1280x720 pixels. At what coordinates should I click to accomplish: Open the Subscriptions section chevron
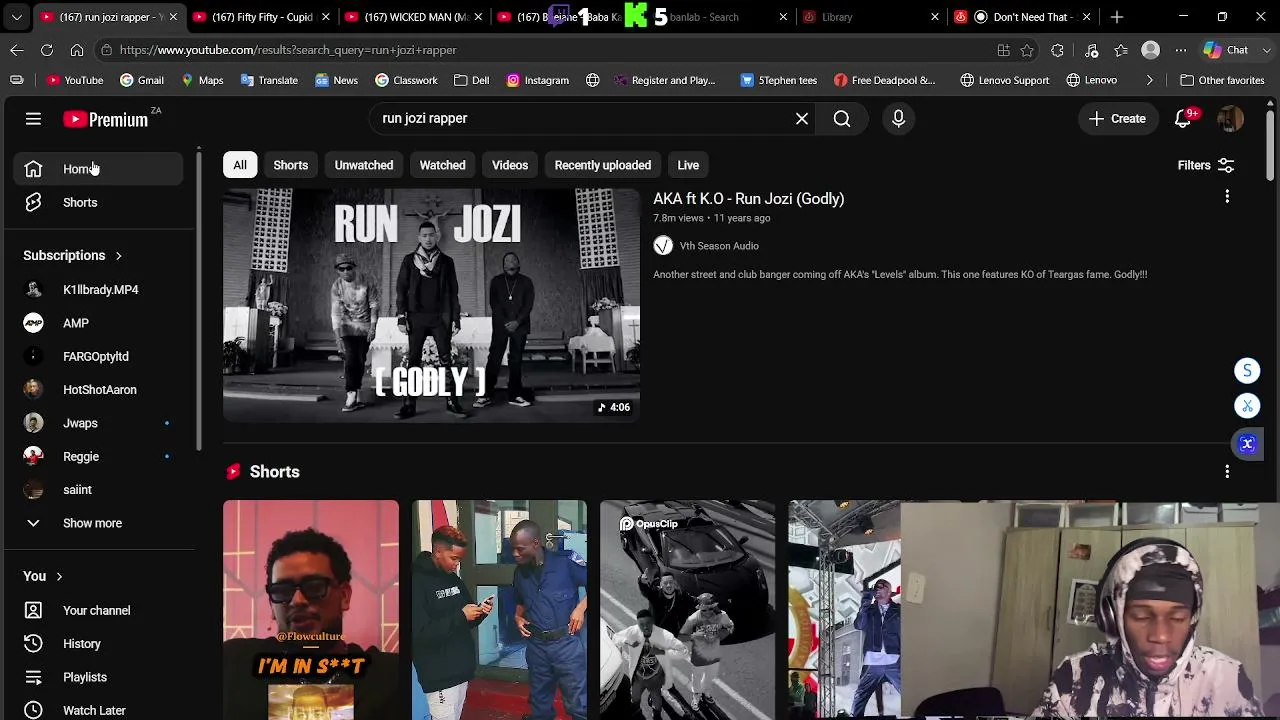(118, 256)
